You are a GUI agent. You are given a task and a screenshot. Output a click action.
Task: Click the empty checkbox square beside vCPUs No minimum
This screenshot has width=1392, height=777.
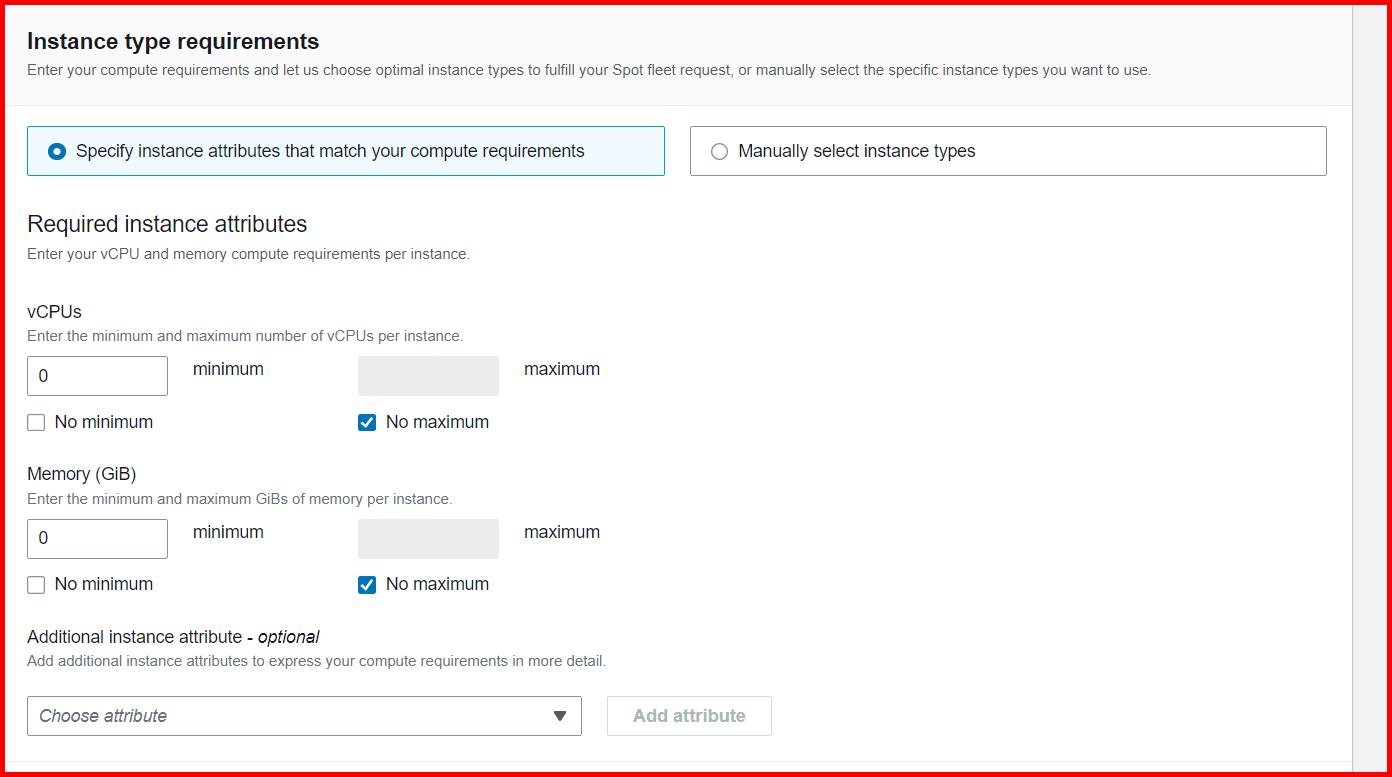pos(36,421)
